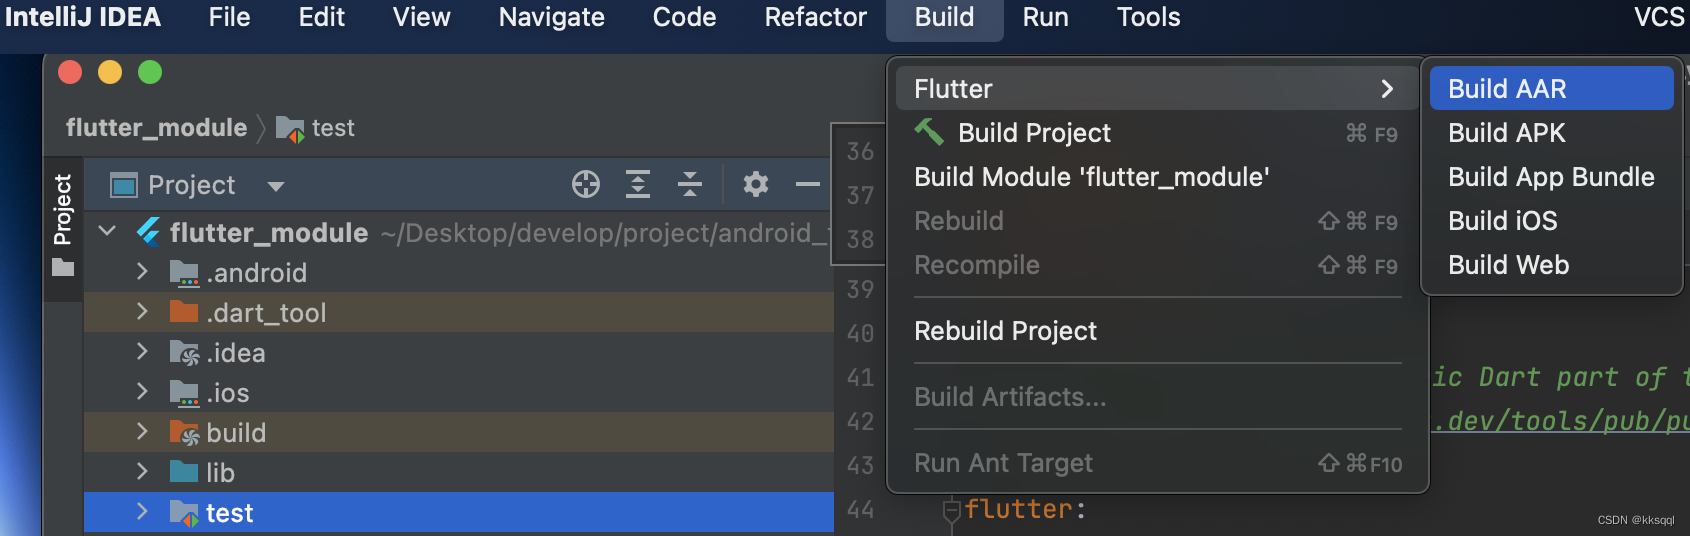The width and height of the screenshot is (1690, 536).
Task: Toggle the Project tool window side tab
Action: click(x=63, y=223)
